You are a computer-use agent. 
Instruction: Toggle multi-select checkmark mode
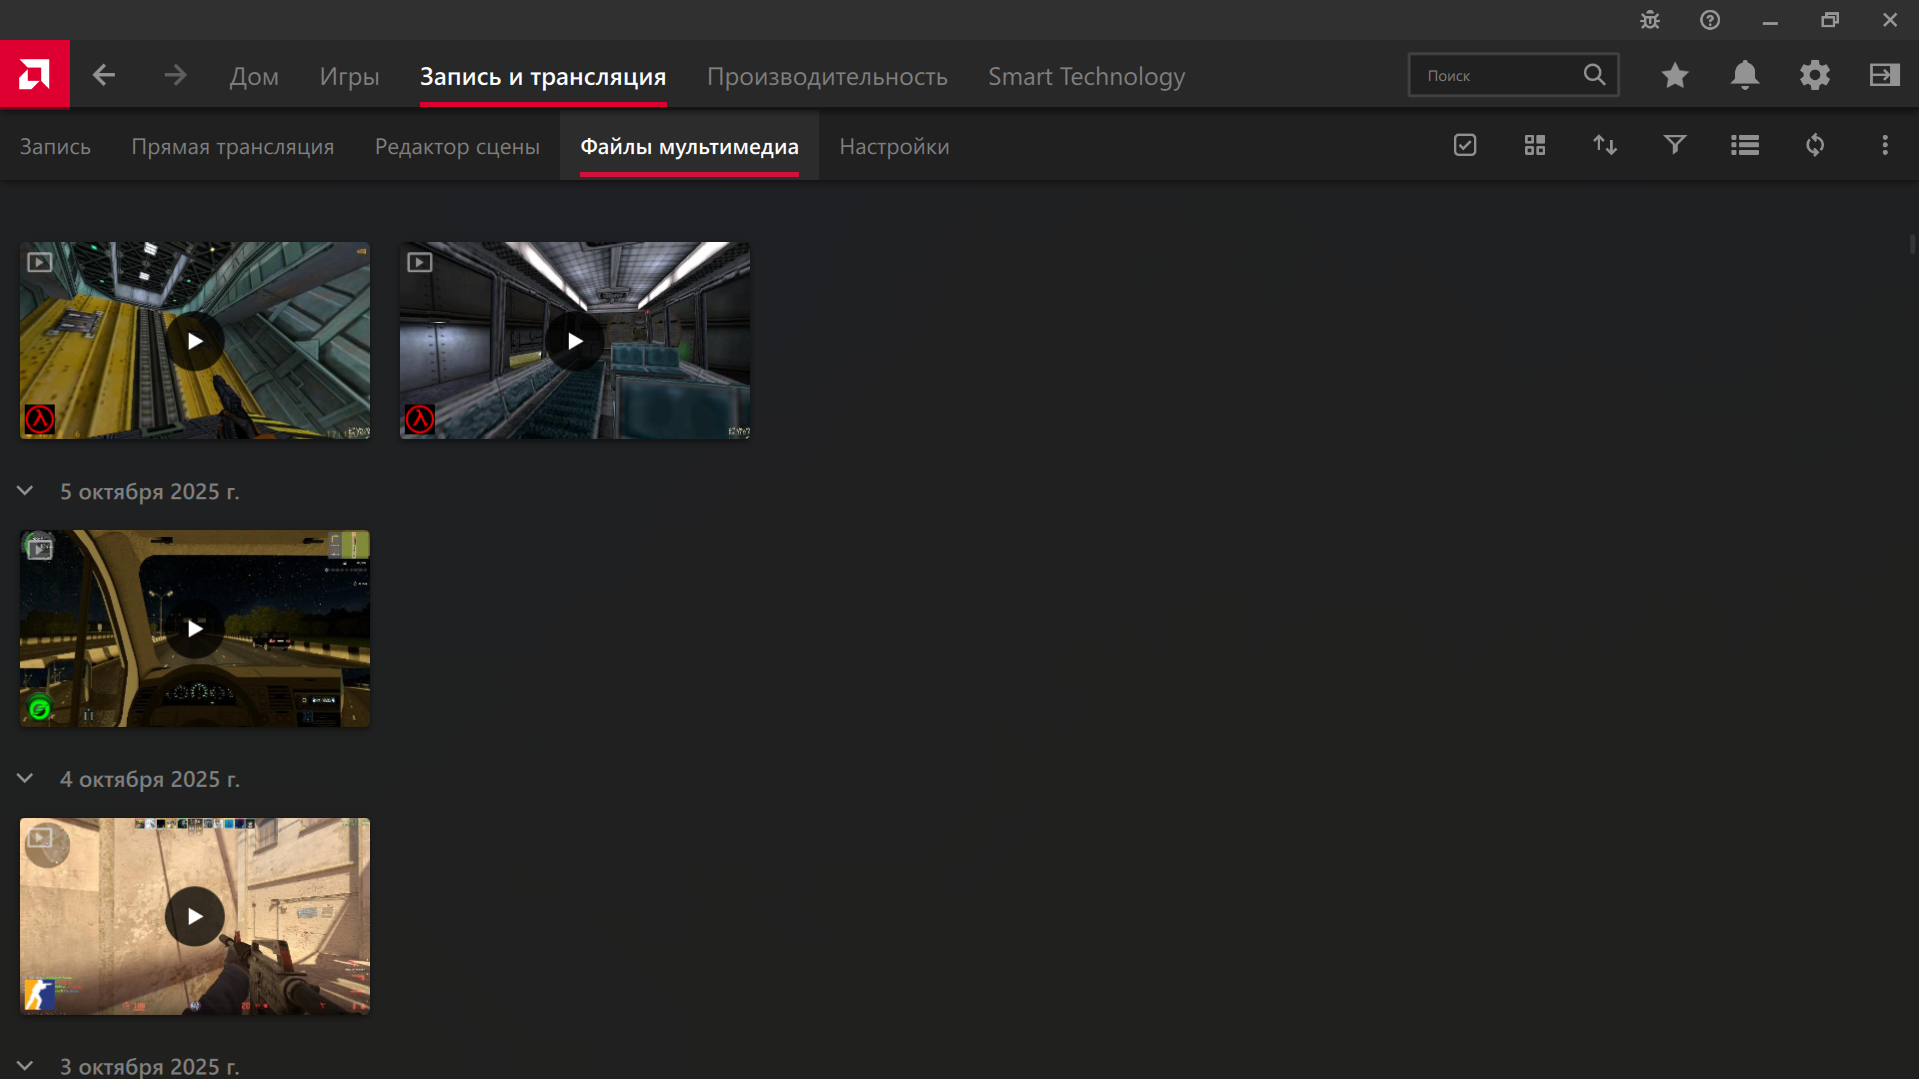pos(1465,145)
